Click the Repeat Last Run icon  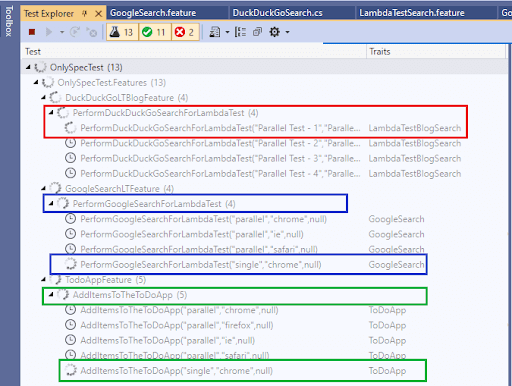point(75,32)
